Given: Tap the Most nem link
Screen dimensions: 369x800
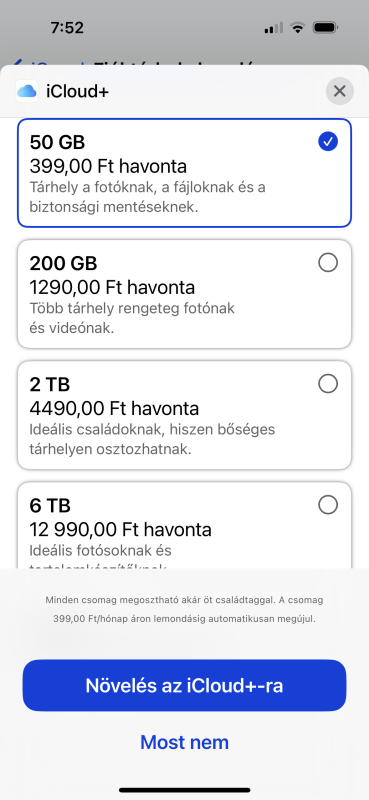Looking at the screenshot, I should coord(184,742).
